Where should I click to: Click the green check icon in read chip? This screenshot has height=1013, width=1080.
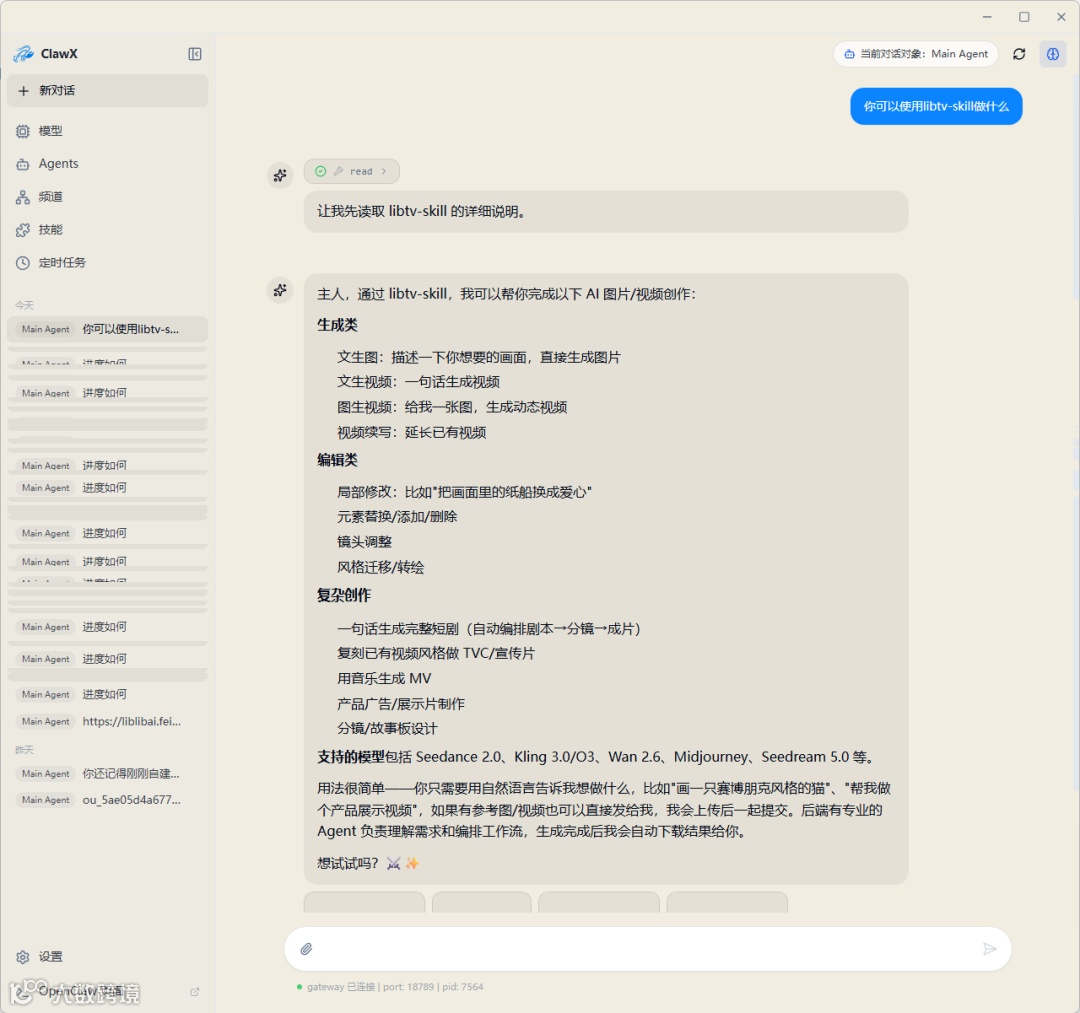click(x=320, y=171)
